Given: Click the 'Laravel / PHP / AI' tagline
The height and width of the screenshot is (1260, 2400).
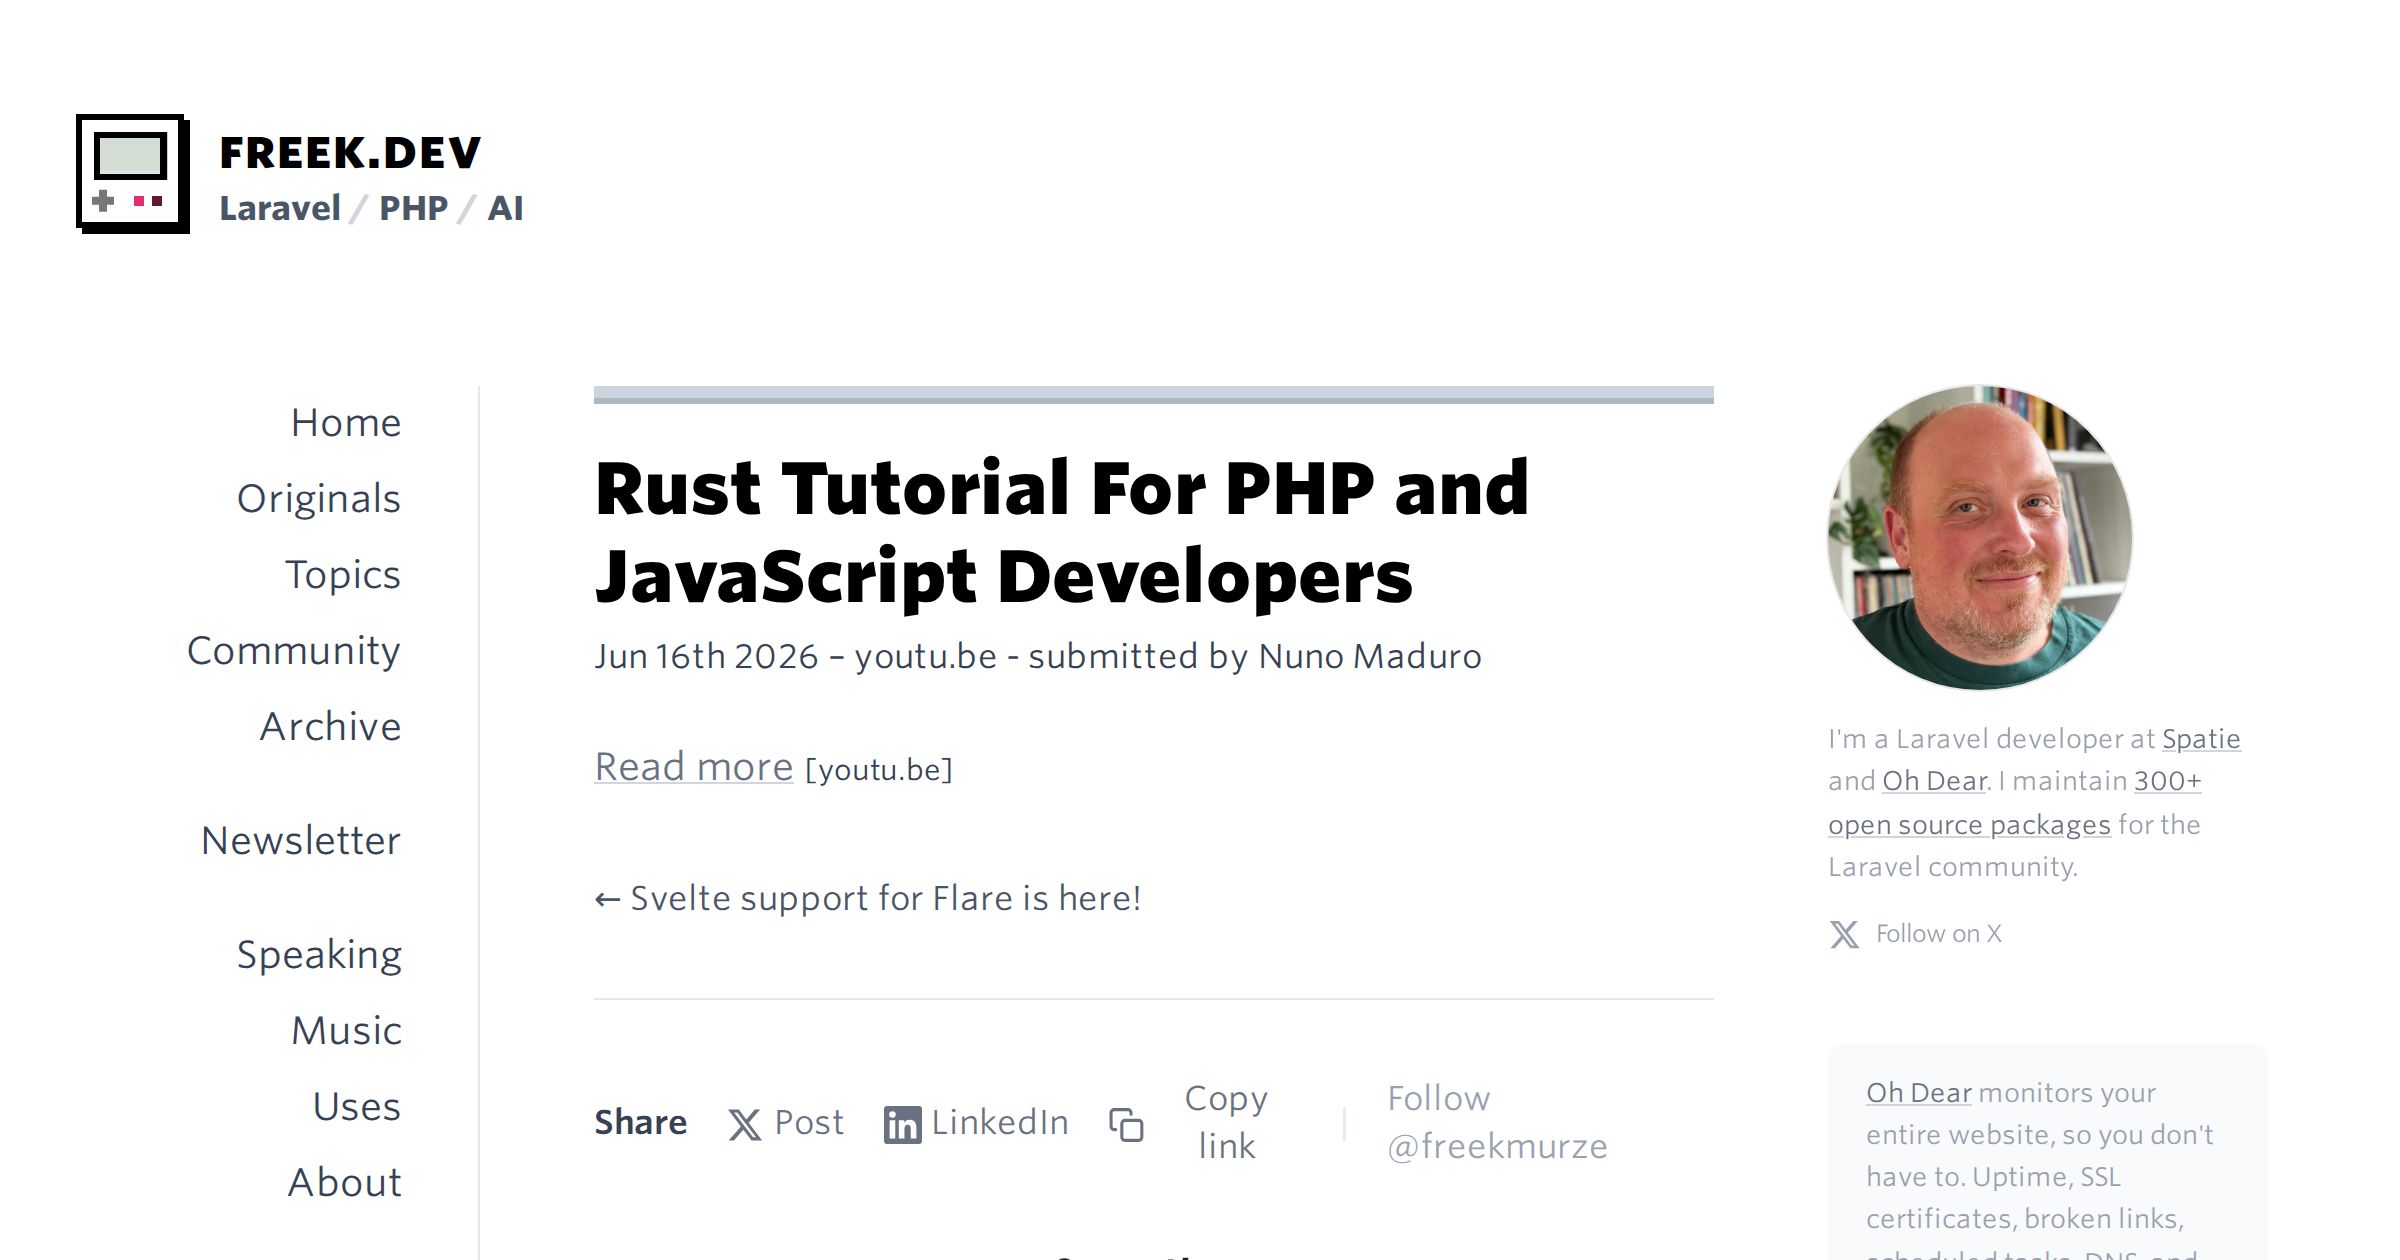Looking at the screenshot, I should point(371,208).
